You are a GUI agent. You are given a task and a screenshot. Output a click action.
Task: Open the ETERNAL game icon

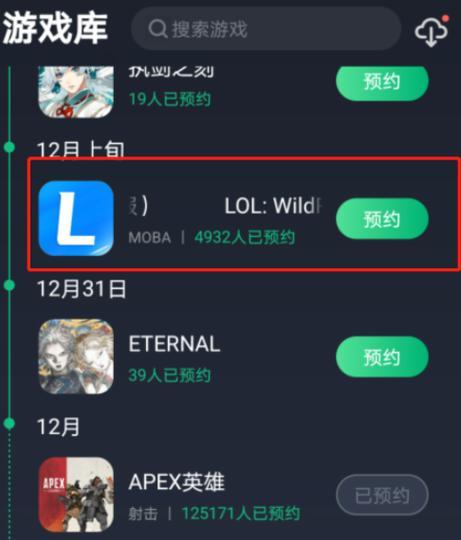coord(76,356)
